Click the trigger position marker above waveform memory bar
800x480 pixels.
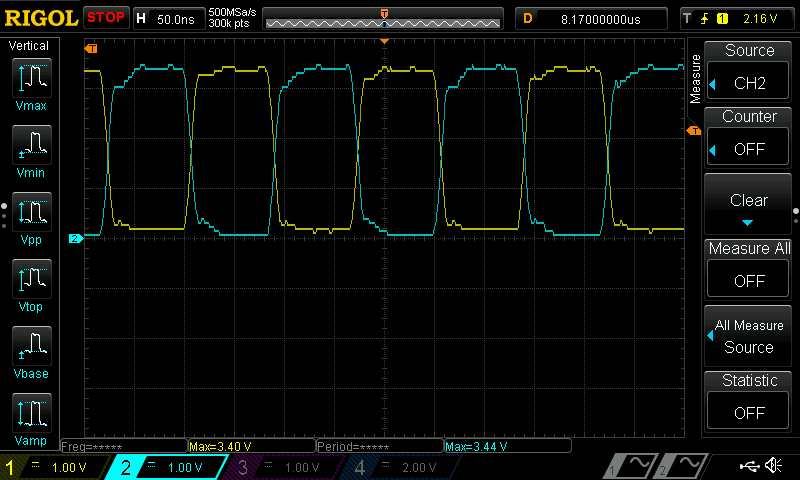tap(384, 13)
